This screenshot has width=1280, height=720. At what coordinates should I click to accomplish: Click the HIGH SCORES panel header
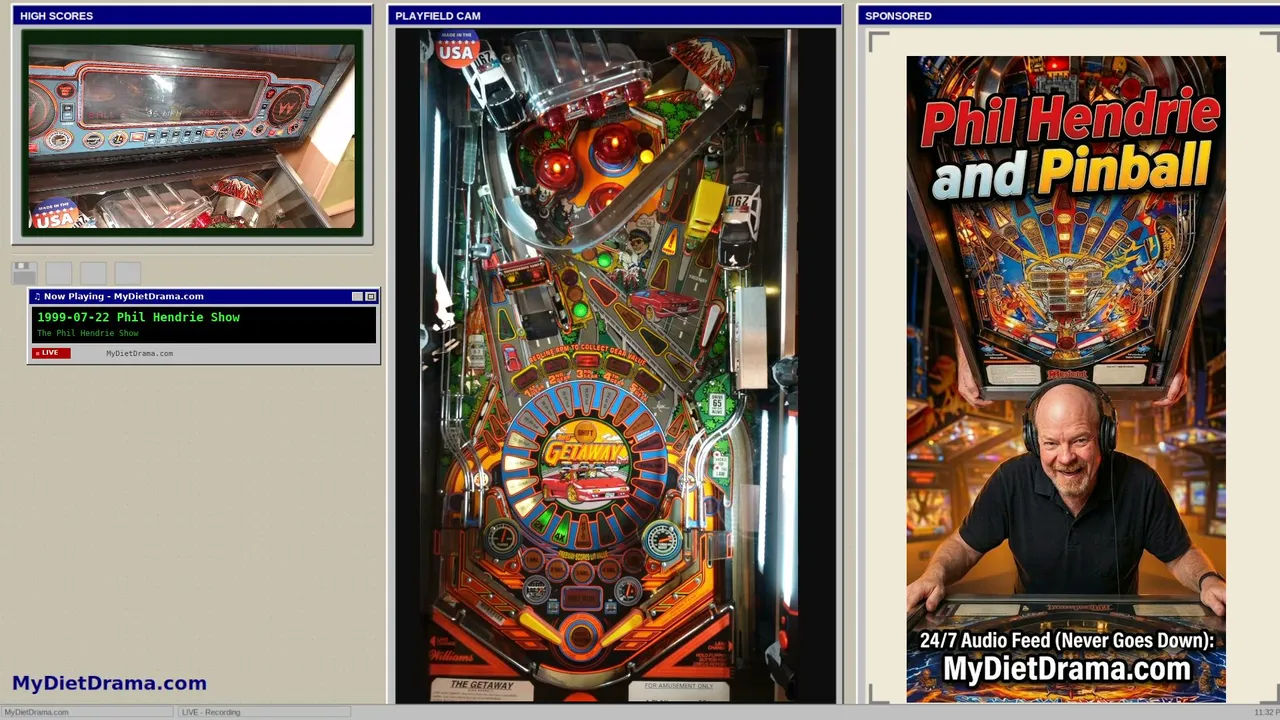192,15
